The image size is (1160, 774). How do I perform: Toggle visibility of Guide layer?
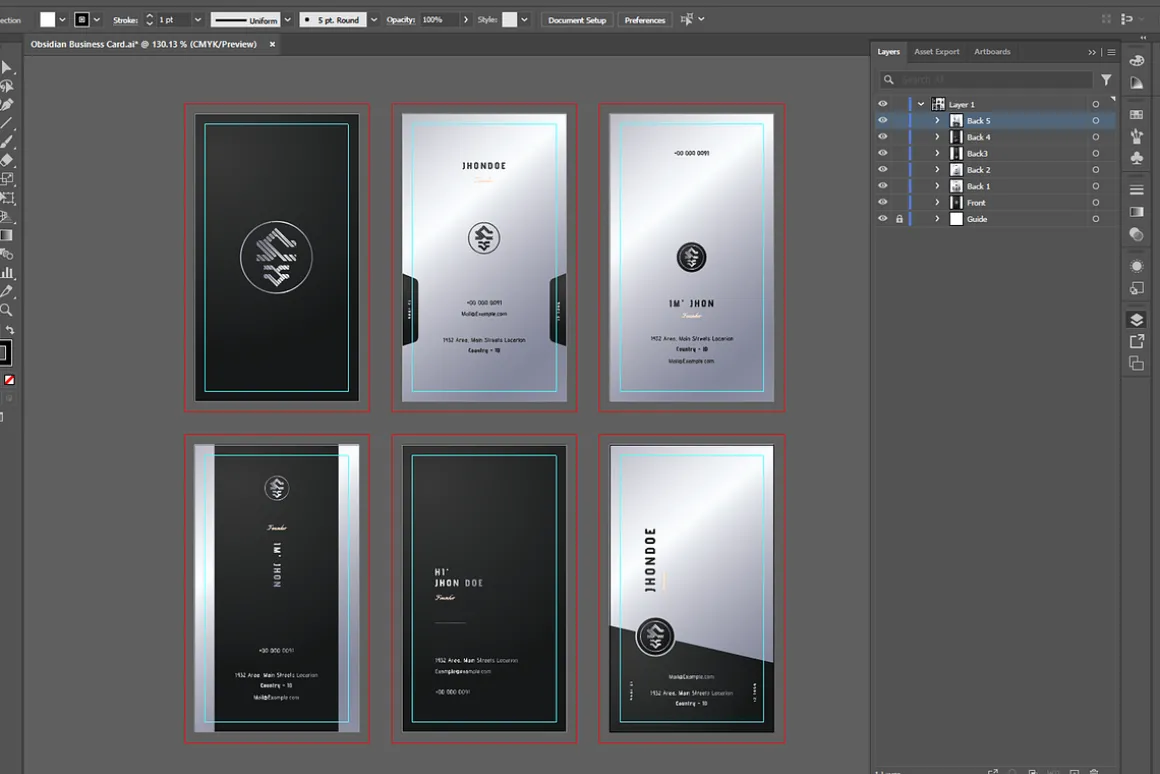coord(883,219)
